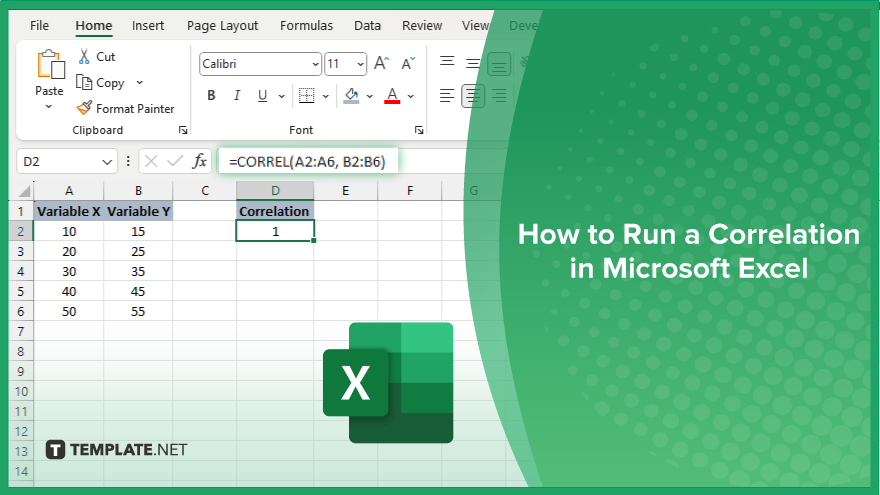Click the Copy icon
The image size is (880, 495).
84,82
